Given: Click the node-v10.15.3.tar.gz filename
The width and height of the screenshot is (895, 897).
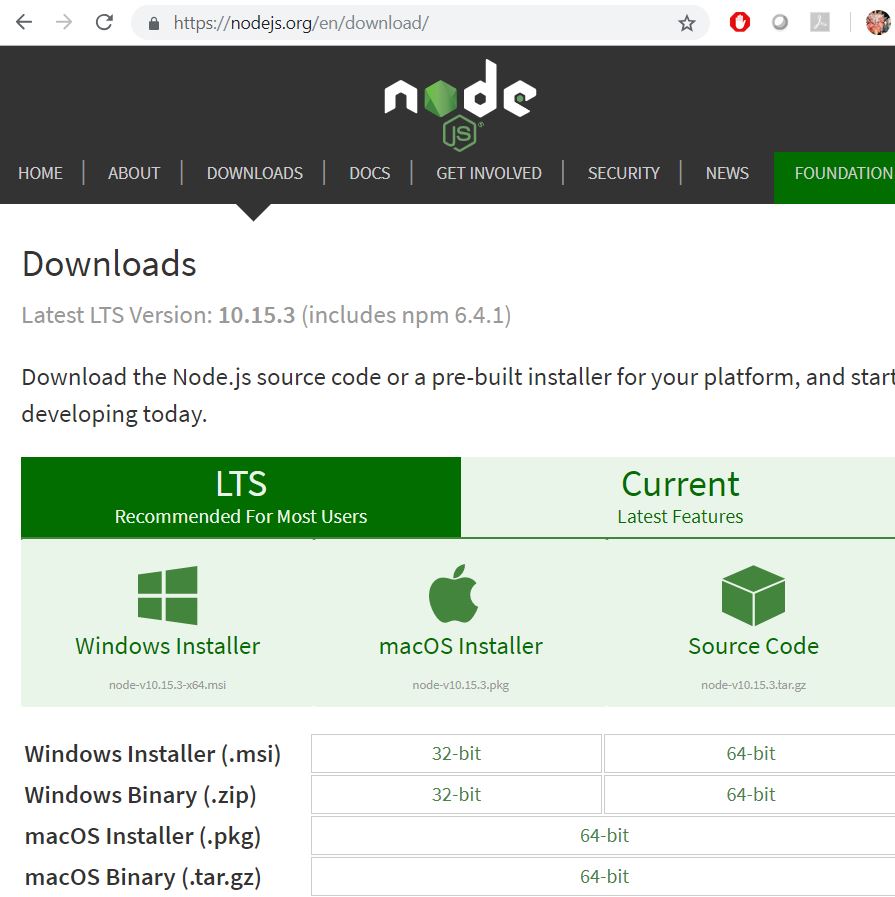Looking at the screenshot, I should (753, 685).
